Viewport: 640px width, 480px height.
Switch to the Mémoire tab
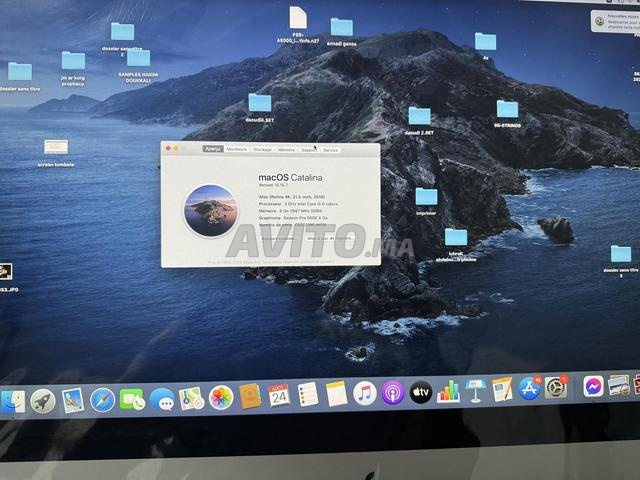pyautogui.click(x=286, y=150)
